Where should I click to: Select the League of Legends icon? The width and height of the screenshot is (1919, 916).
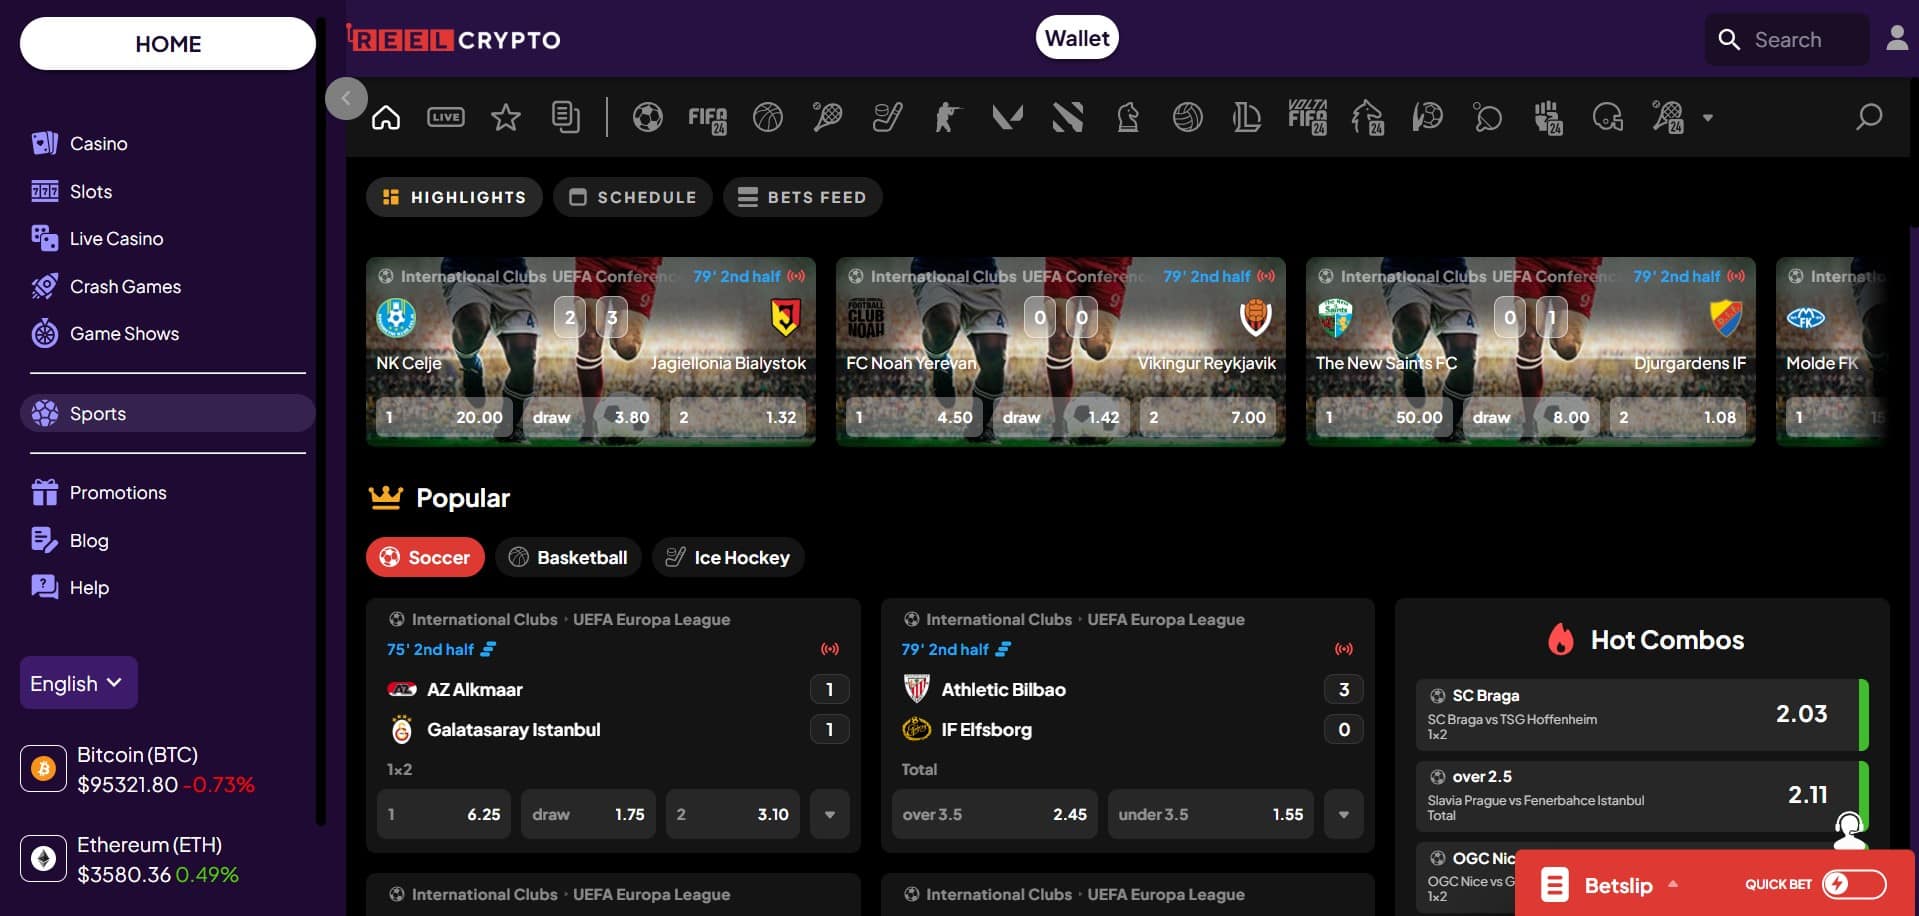1247,118
